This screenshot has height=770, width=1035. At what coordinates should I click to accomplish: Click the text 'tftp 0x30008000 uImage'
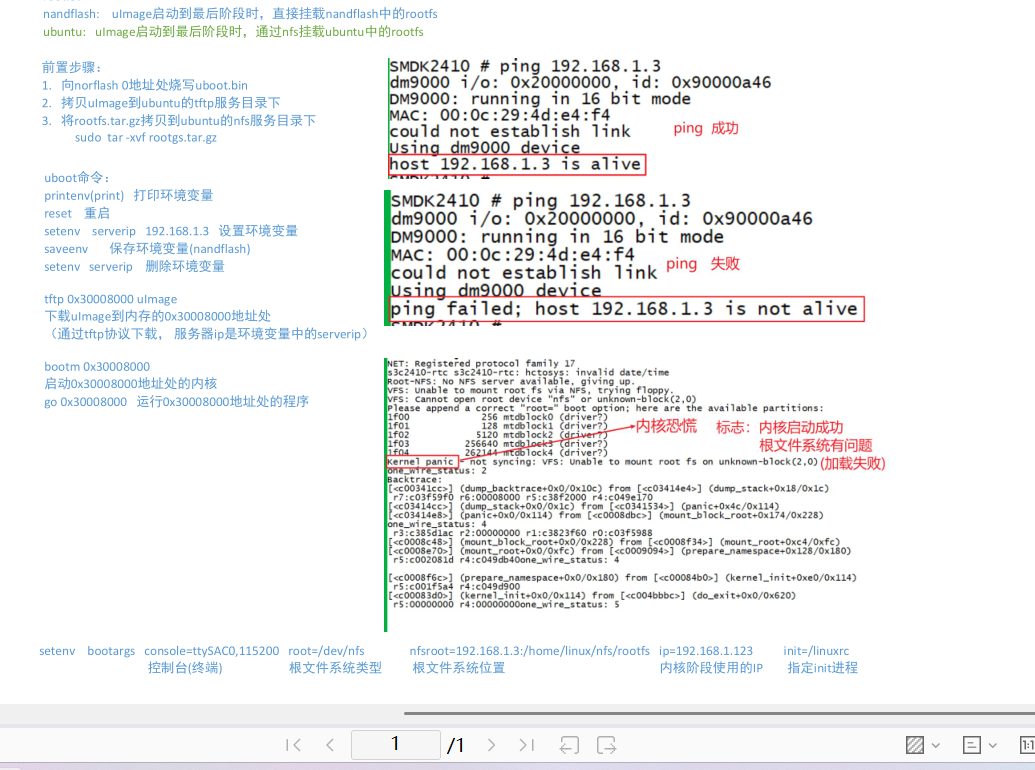[x=110, y=299]
